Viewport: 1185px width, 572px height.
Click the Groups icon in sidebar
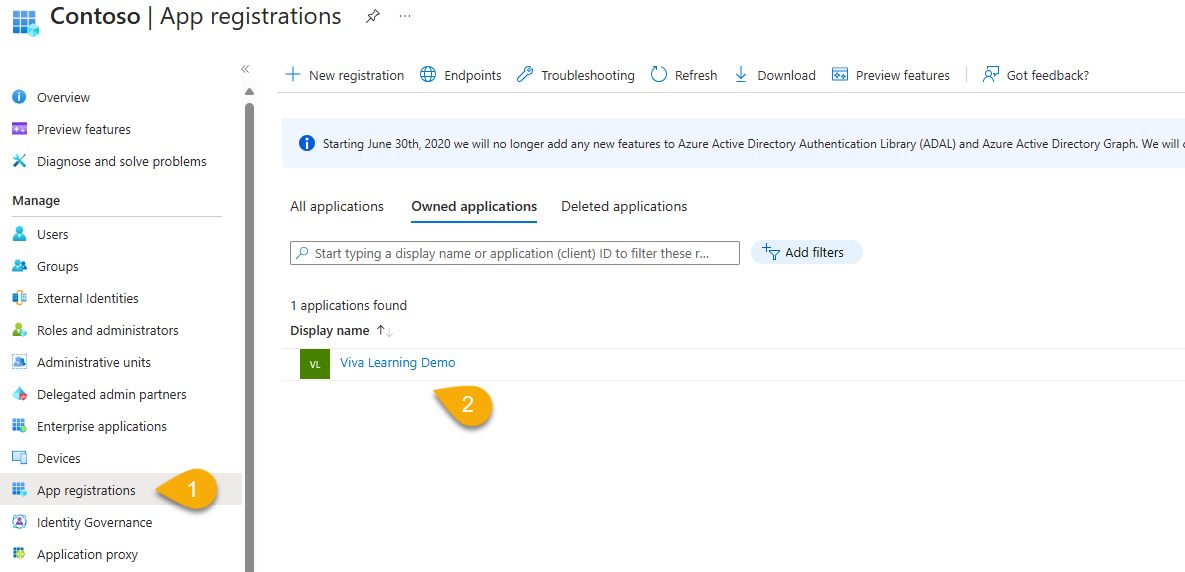pyautogui.click(x=20, y=266)
